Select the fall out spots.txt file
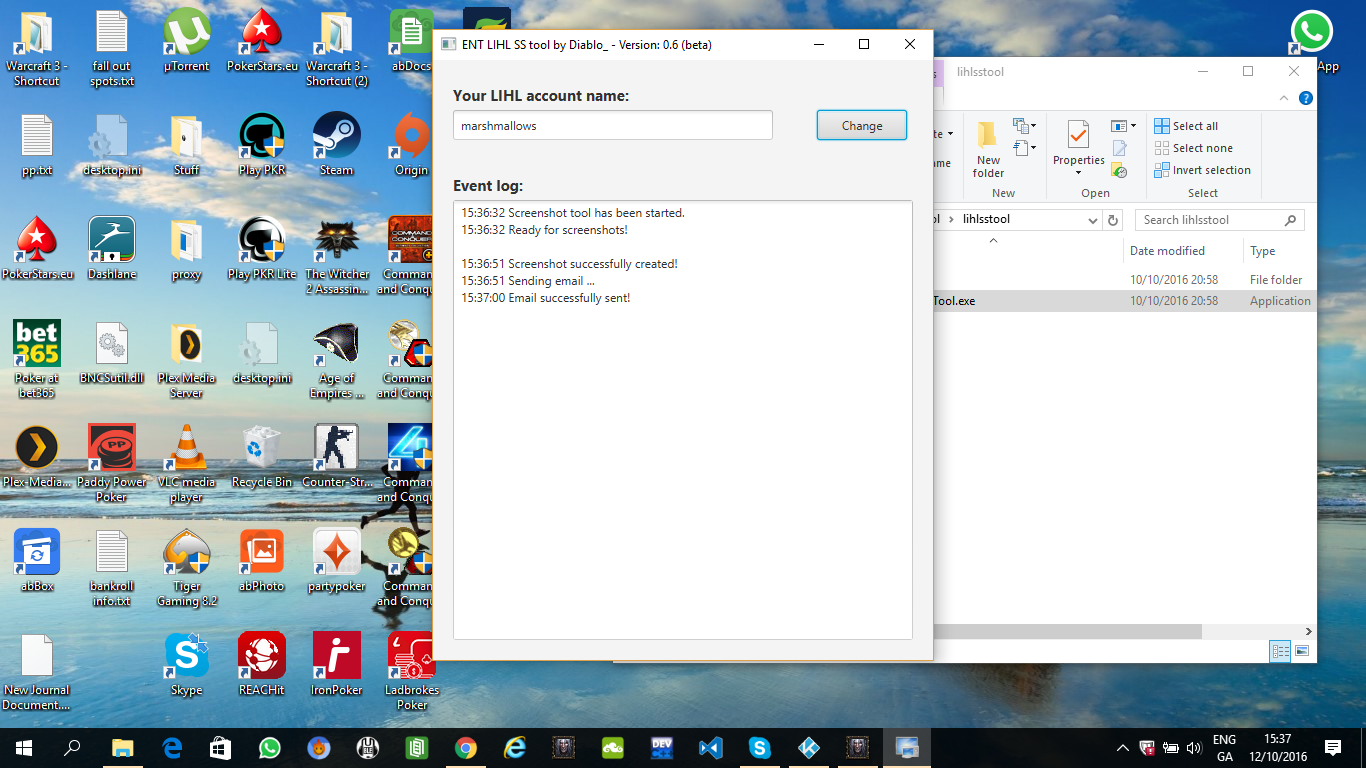The height and width of the screenshot is (768, 1366). coord(111,47)
